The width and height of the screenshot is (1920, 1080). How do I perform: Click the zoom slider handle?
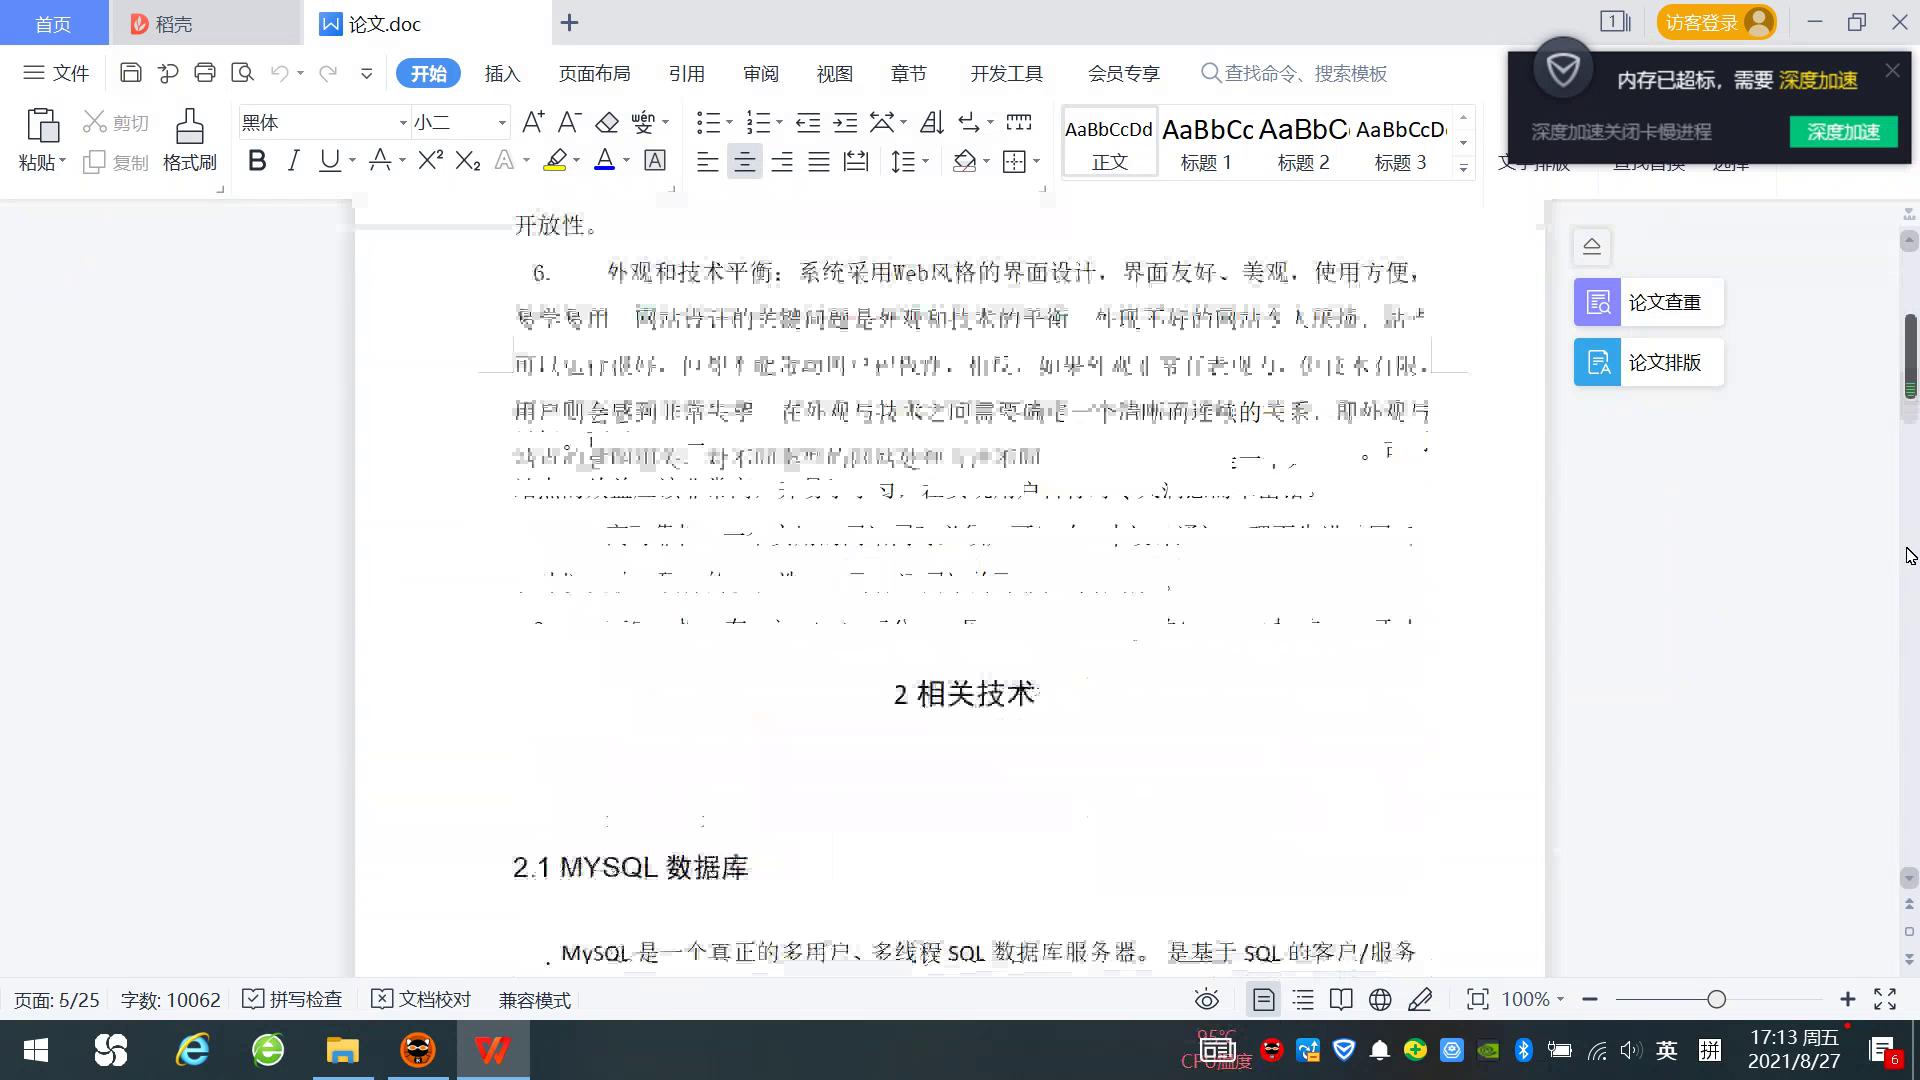coord(1716,999)
